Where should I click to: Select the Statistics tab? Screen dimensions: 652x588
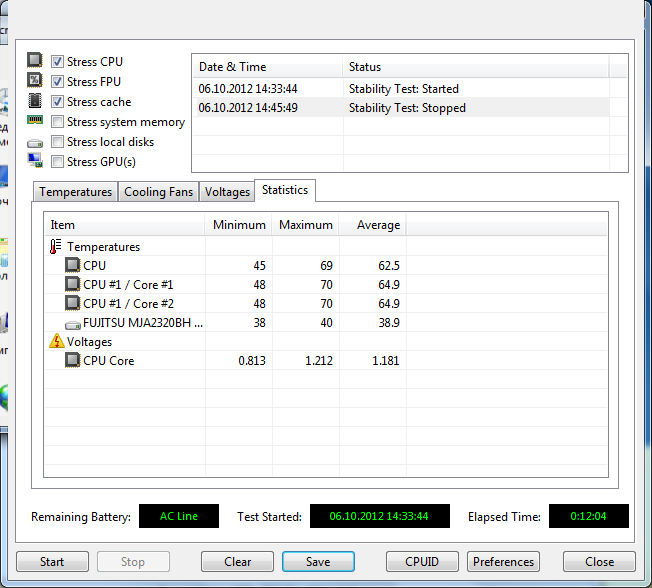pyautogui.click(x=285, y=190)
